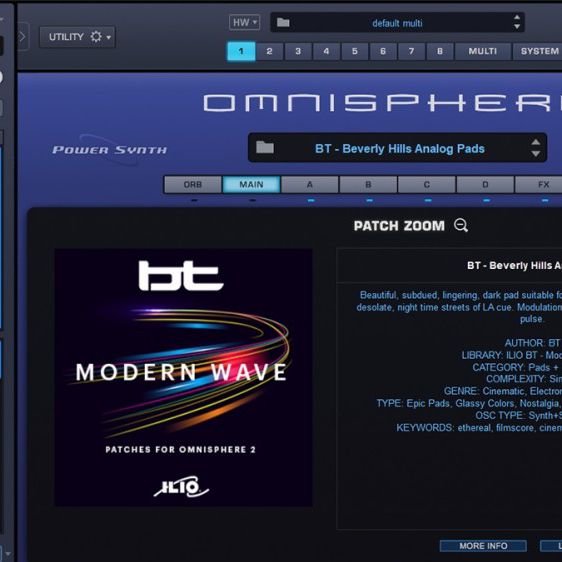Click the patch title in the info header
The height and width of the screenshot is (562, 562).
pos(514,266)
